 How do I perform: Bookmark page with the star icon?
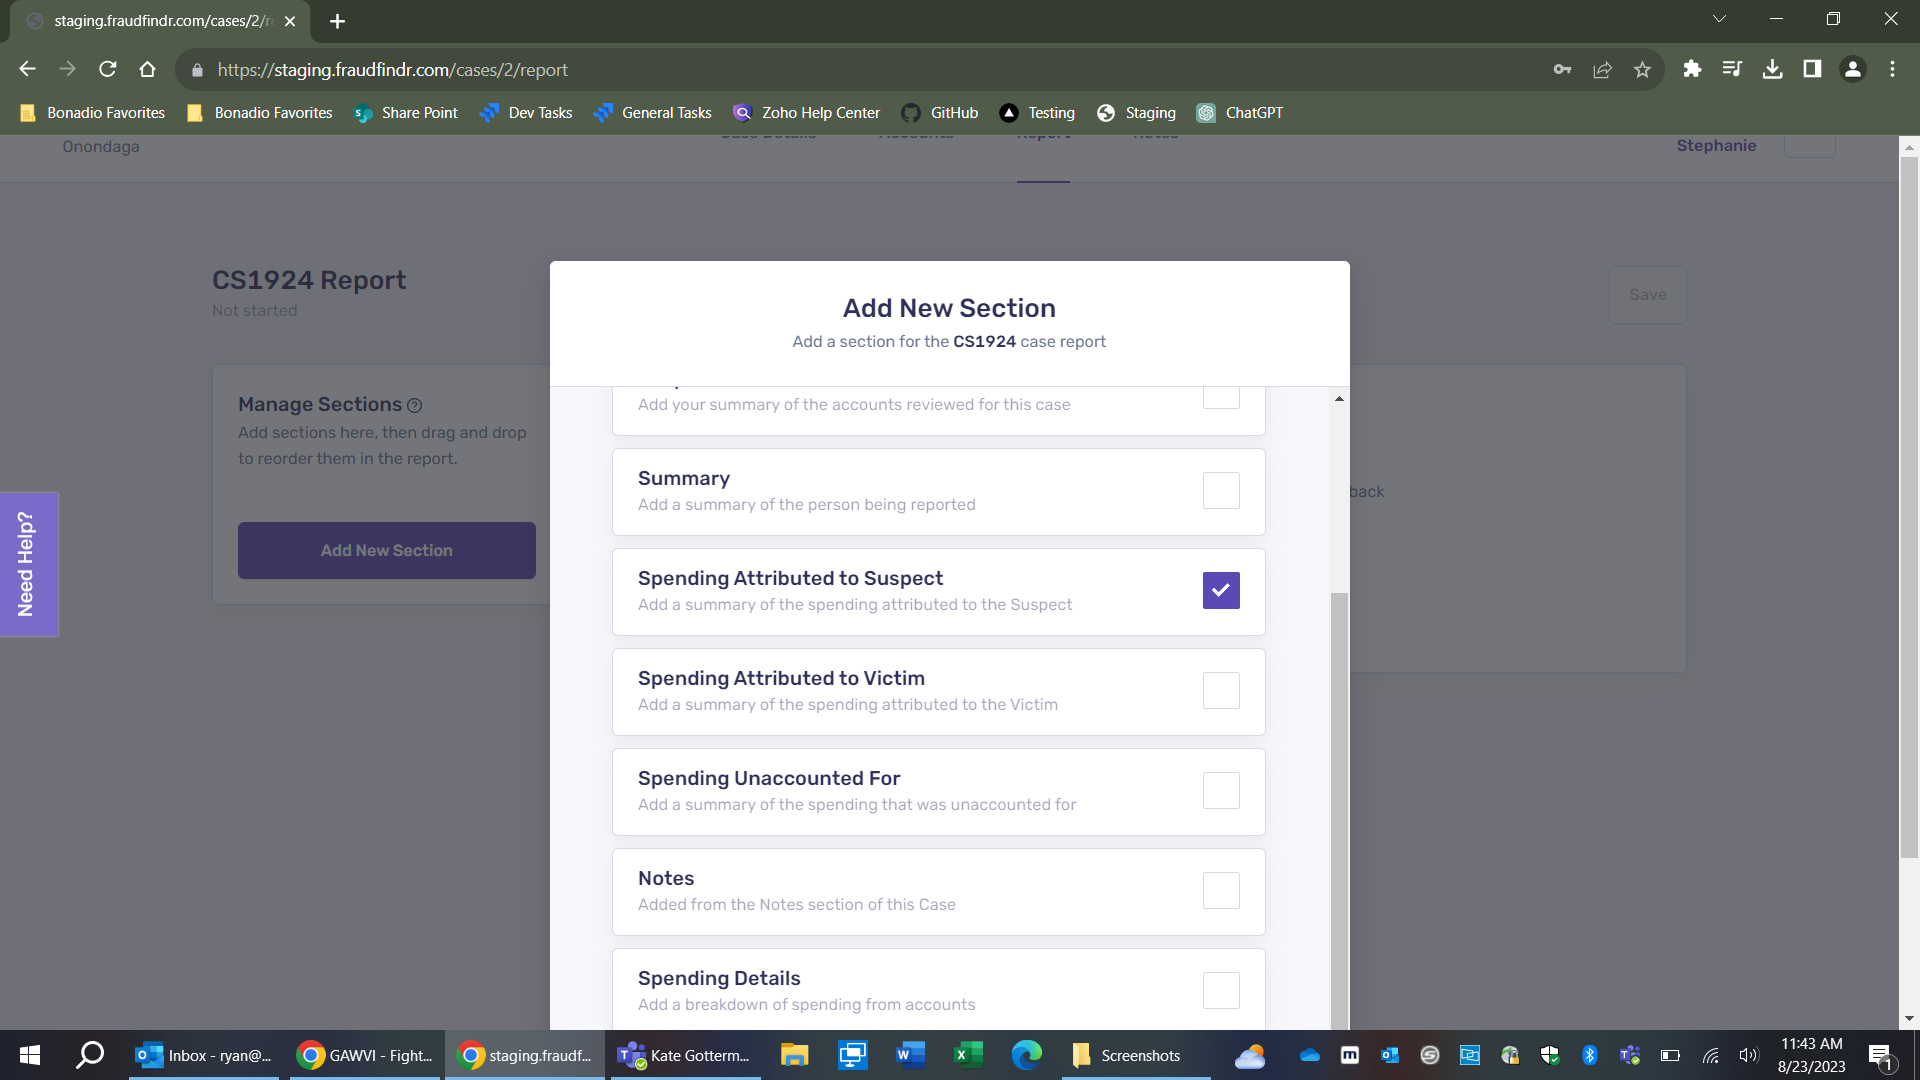pos(1642,69)
